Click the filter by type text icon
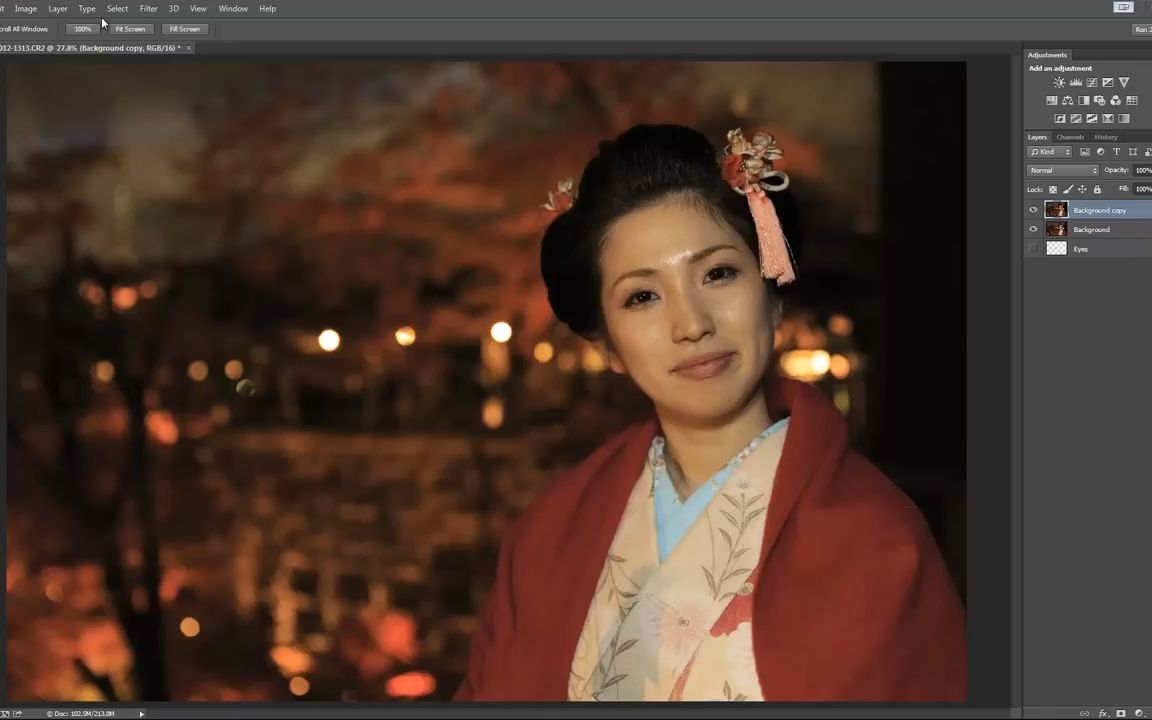1152x720 pixels. [x=1116, y=151]
